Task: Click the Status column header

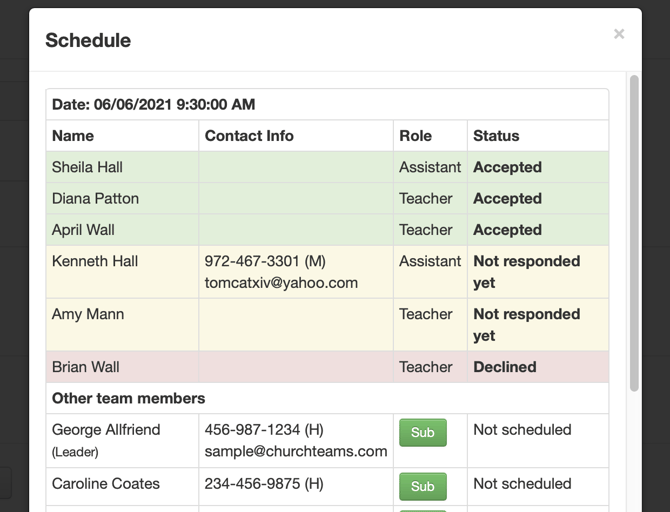Action: (496, 136)
